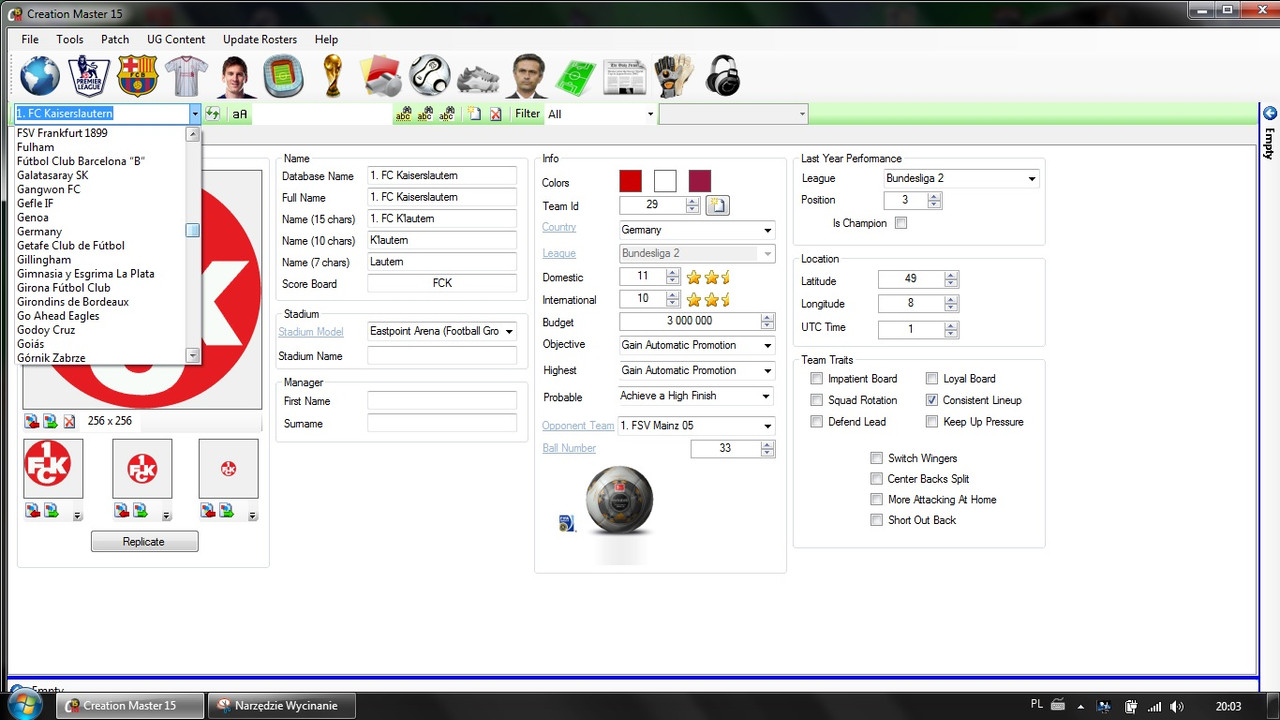Image resolution: width=1280 pixels, height=720 pixels.
Task: Follow the Opponent Team link
Action: coord(578,426)
